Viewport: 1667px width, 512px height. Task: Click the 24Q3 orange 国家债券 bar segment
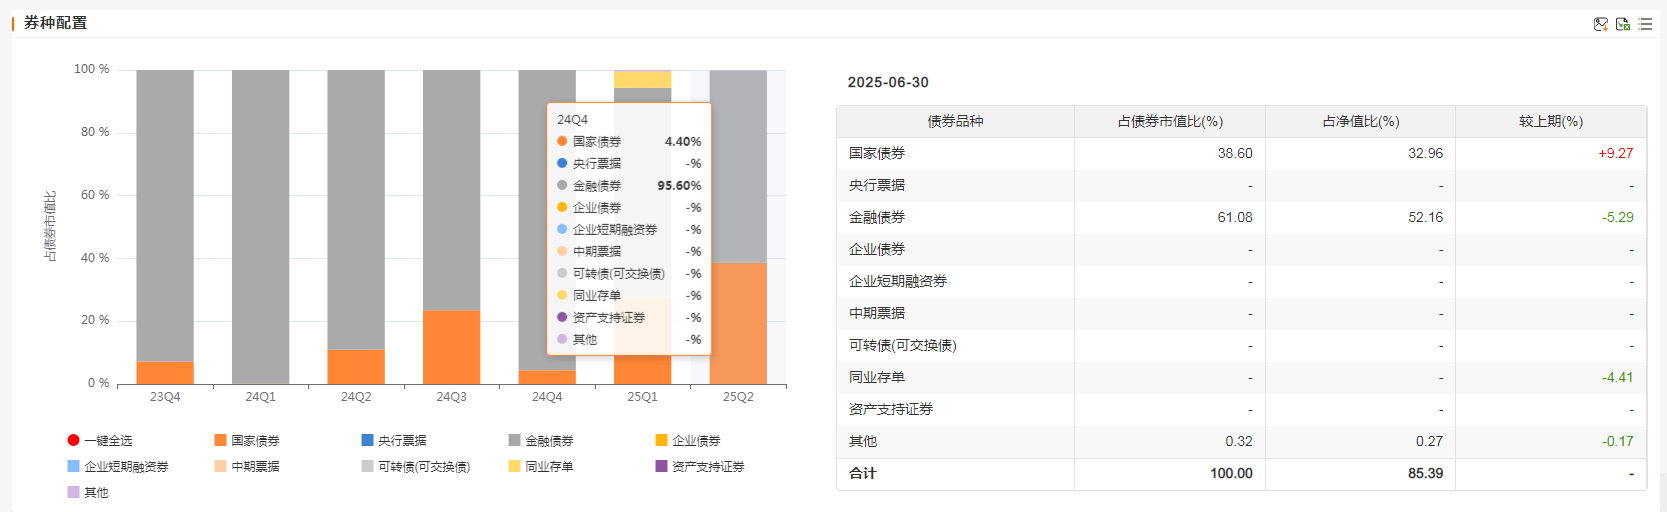point(451,347)
